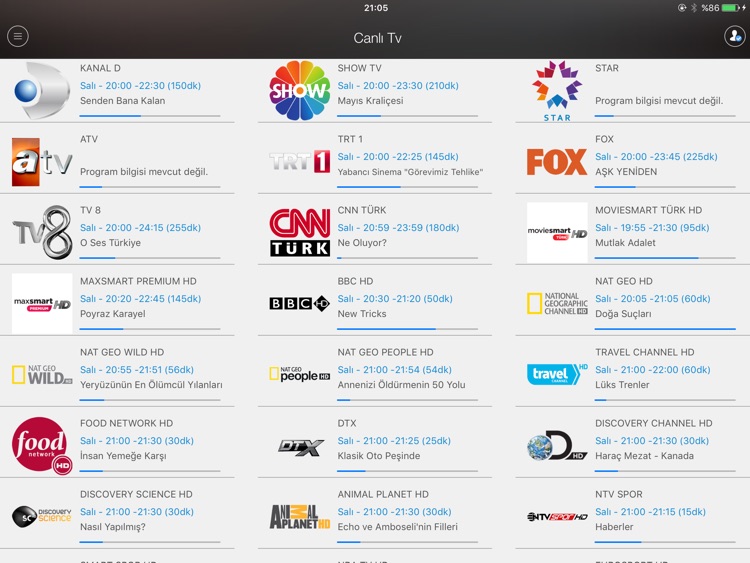Select 'Annenizi Öldürmenin 50 Yolu' program
This screenshot has height=563, width=750.
401,385
